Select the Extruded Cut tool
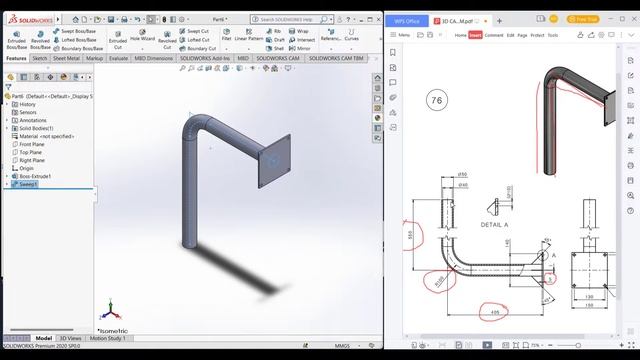 point(118,40)
